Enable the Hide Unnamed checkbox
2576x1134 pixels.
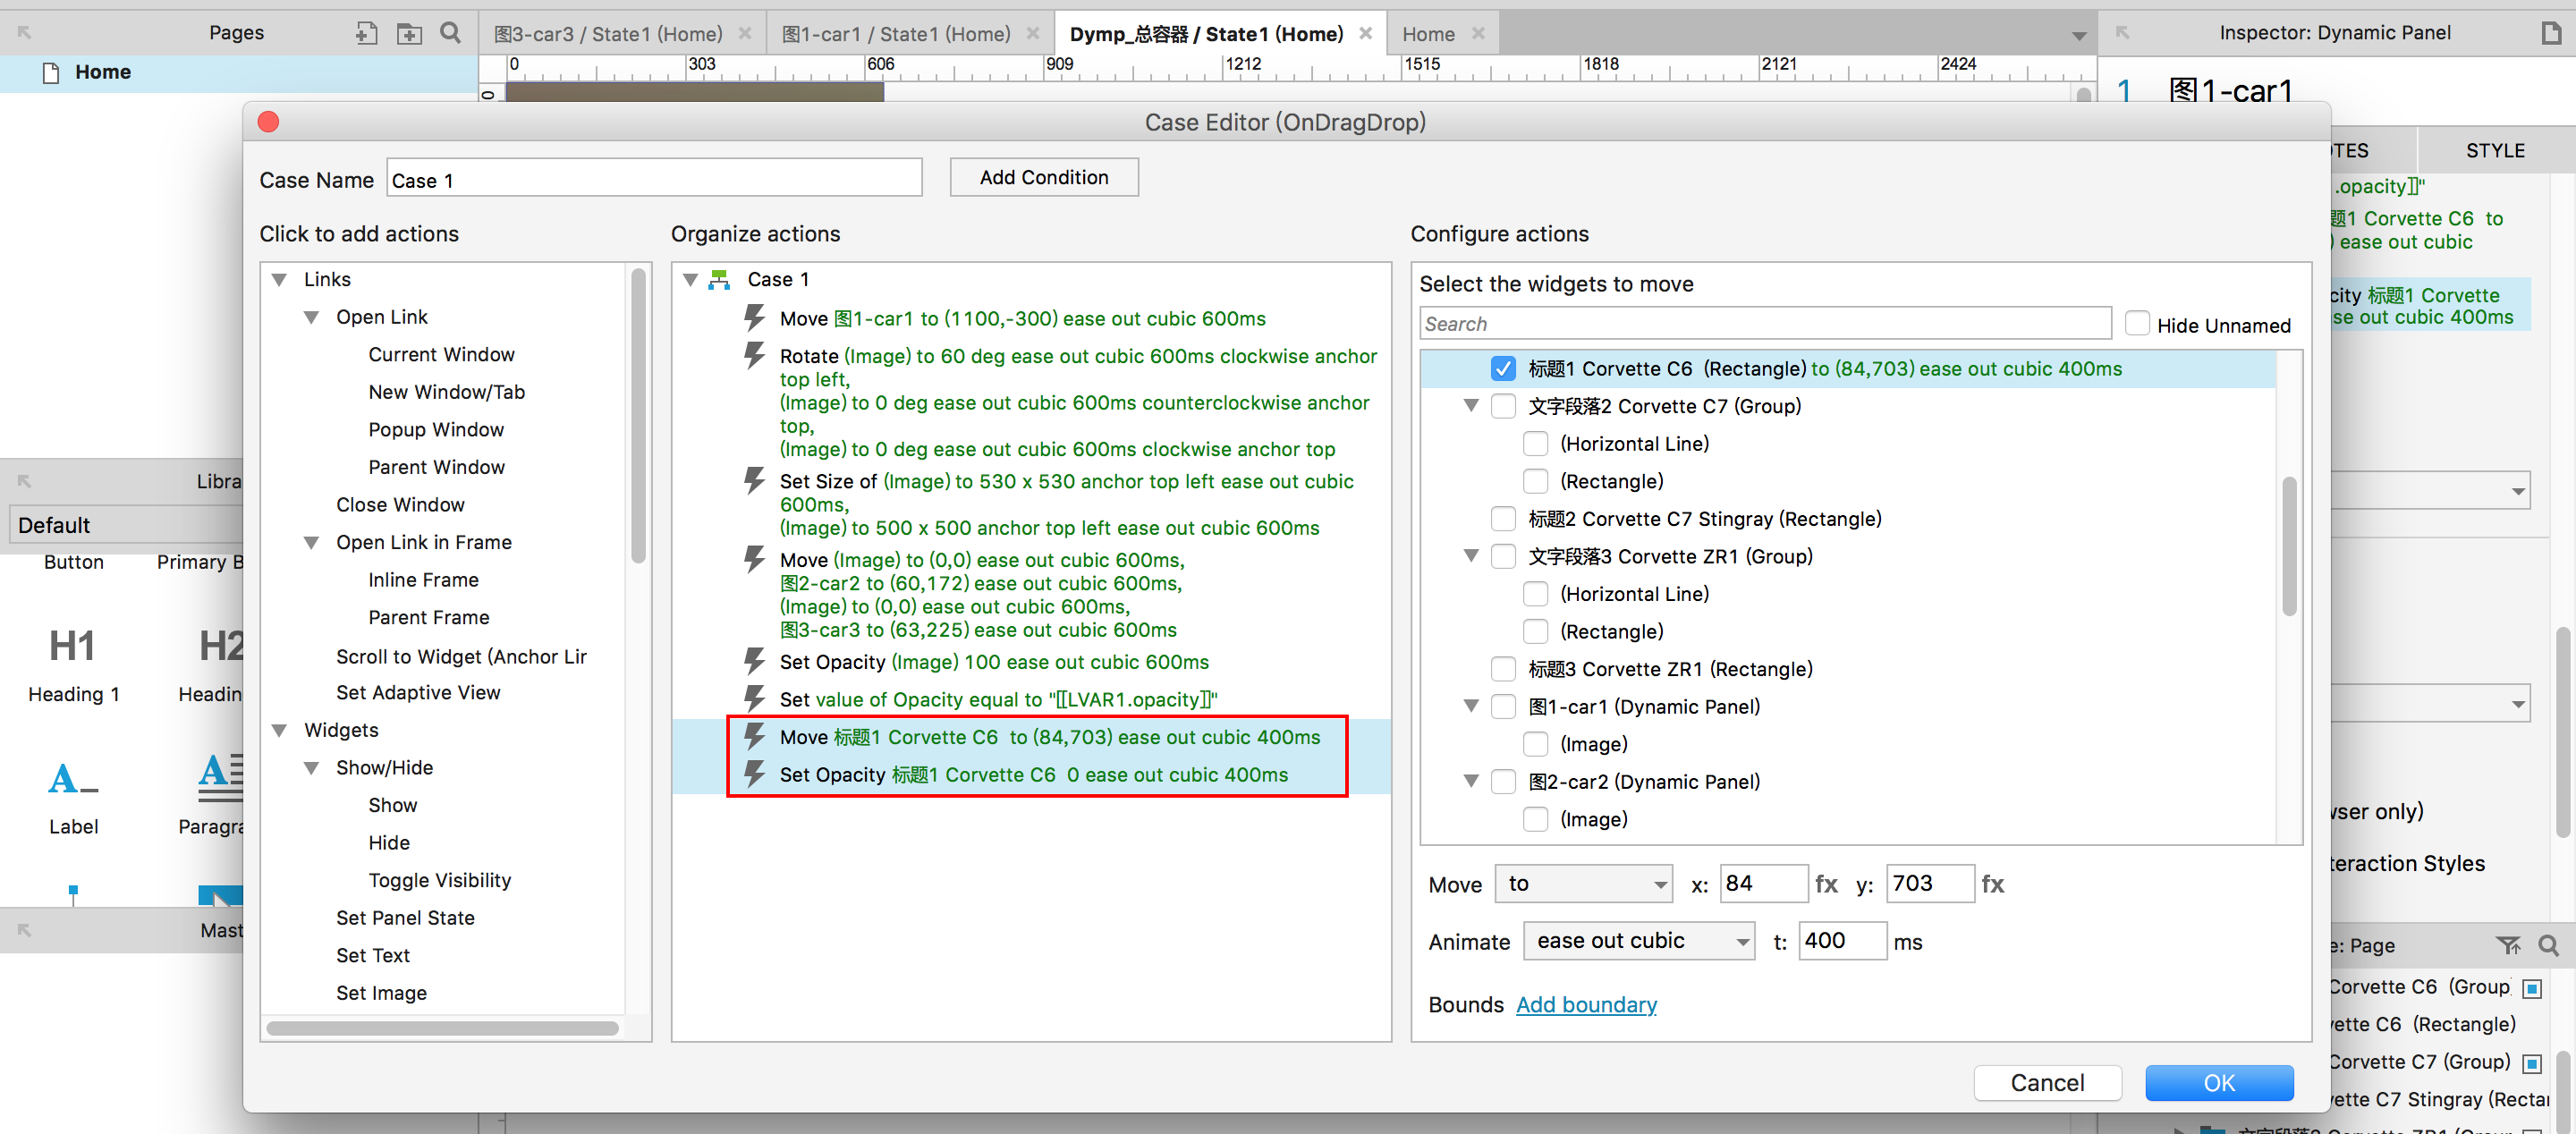tap(2137, 324)
